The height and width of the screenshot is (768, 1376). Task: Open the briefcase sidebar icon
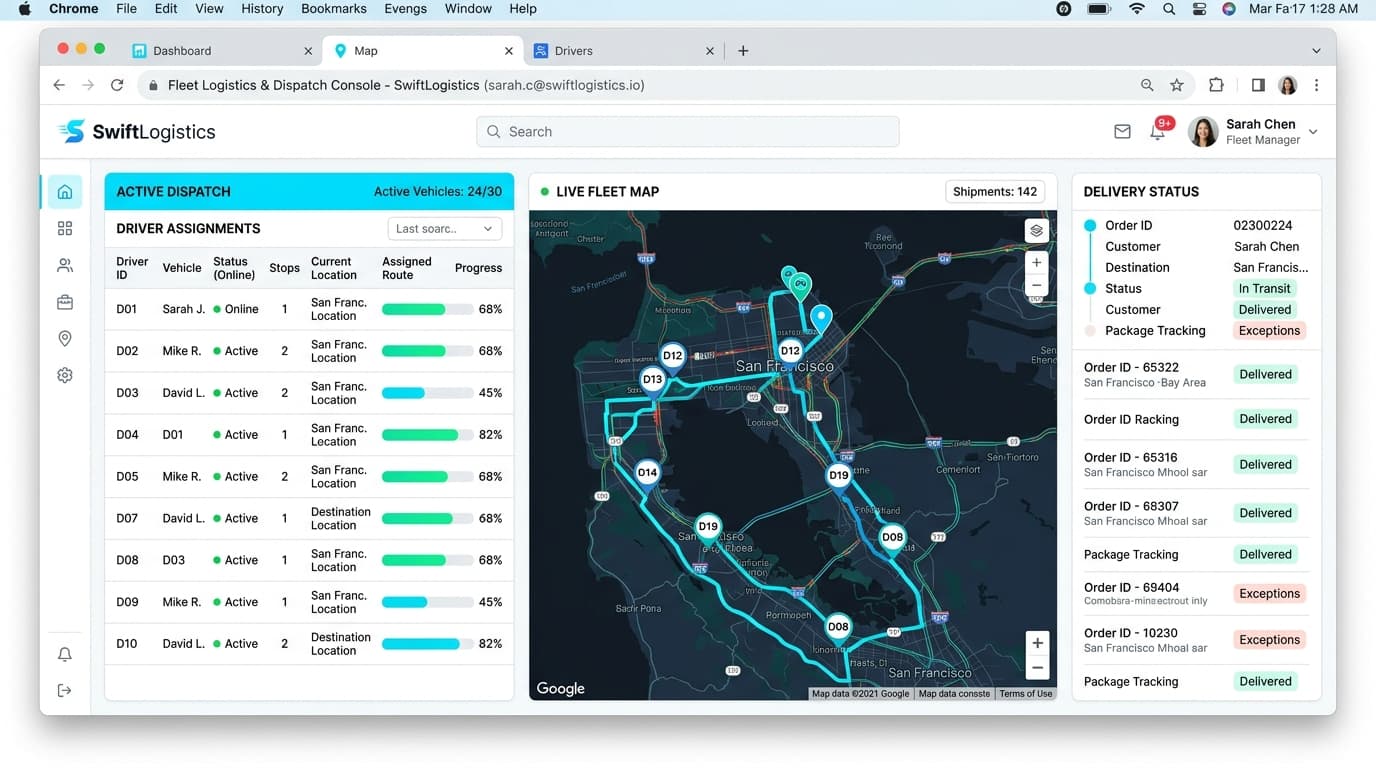pyautogui.click(x=65, y=302)
